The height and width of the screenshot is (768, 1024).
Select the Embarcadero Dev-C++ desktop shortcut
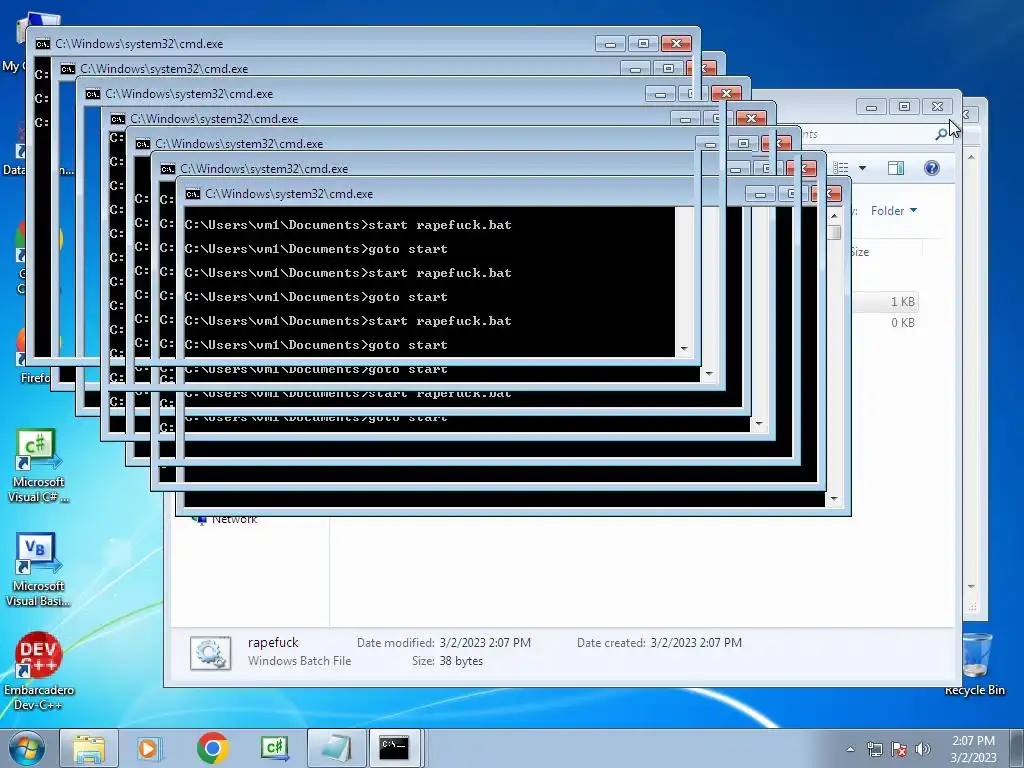39,671
